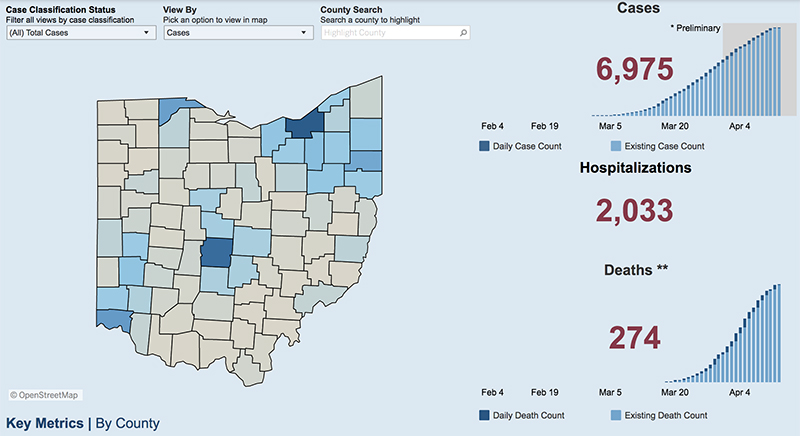Click the Existing Death Count legend label

coord(666,415)
